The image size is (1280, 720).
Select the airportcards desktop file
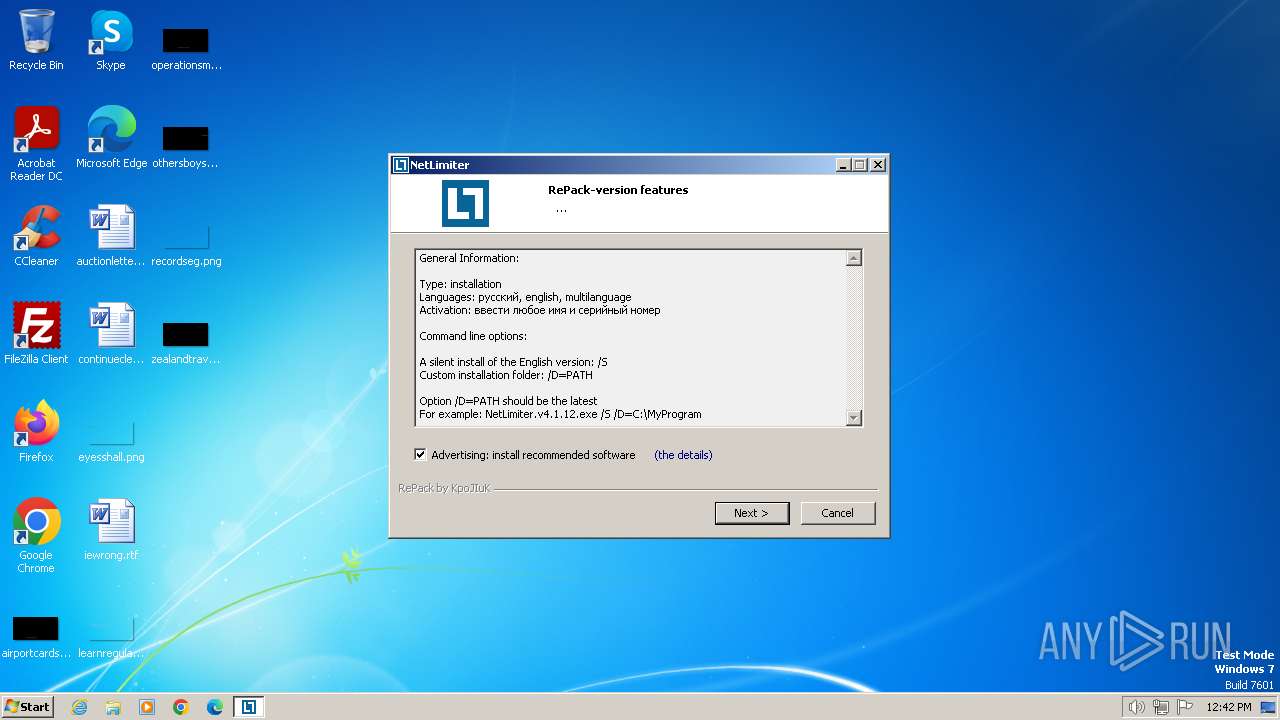click(x=36, y=637)
